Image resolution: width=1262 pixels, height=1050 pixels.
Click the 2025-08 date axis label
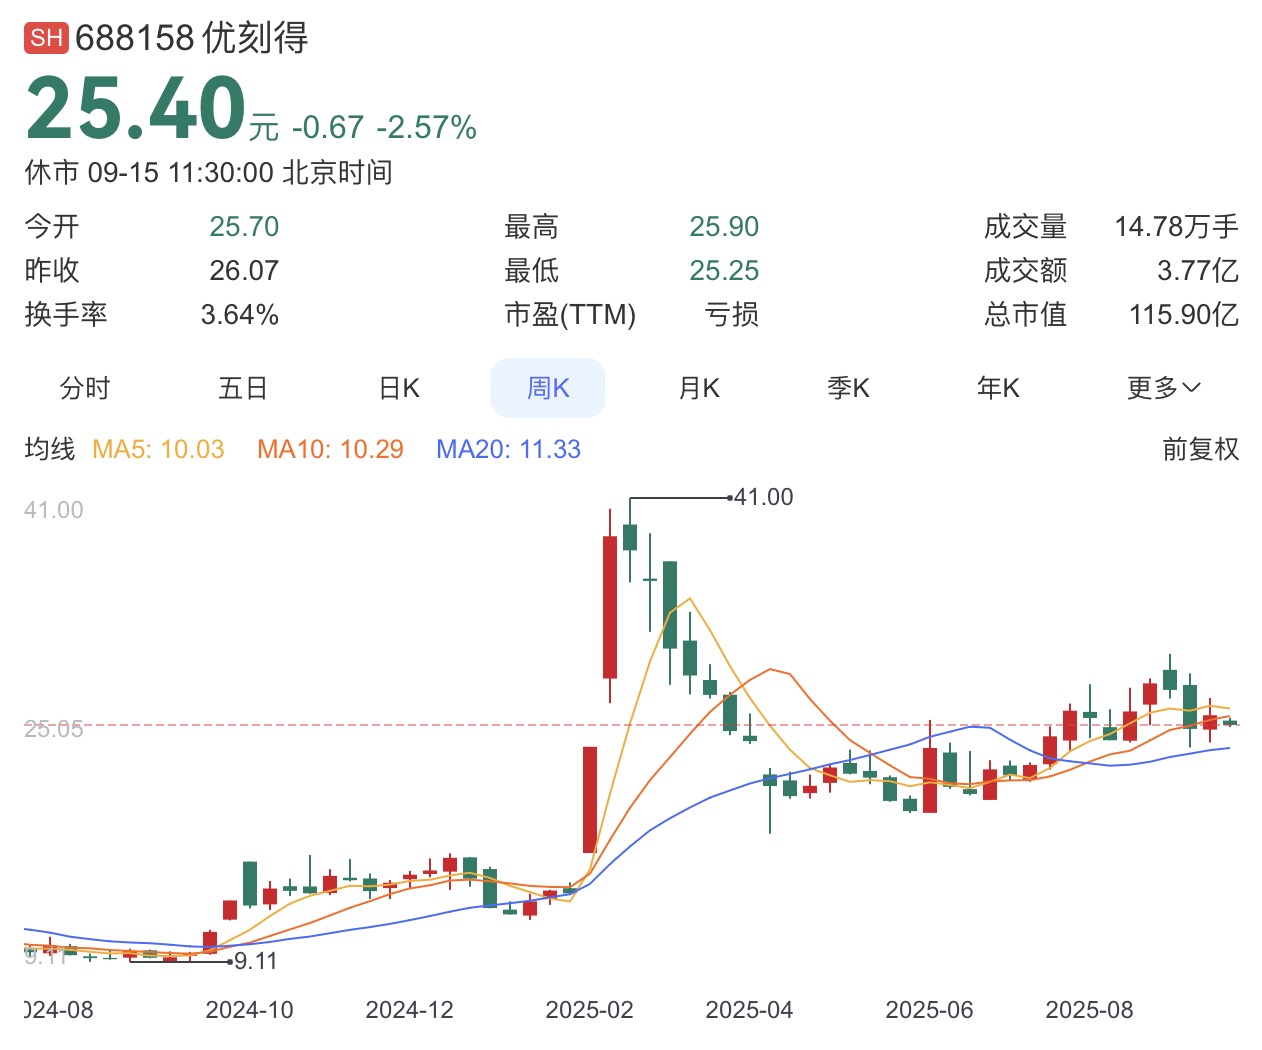(1089, 1010)
